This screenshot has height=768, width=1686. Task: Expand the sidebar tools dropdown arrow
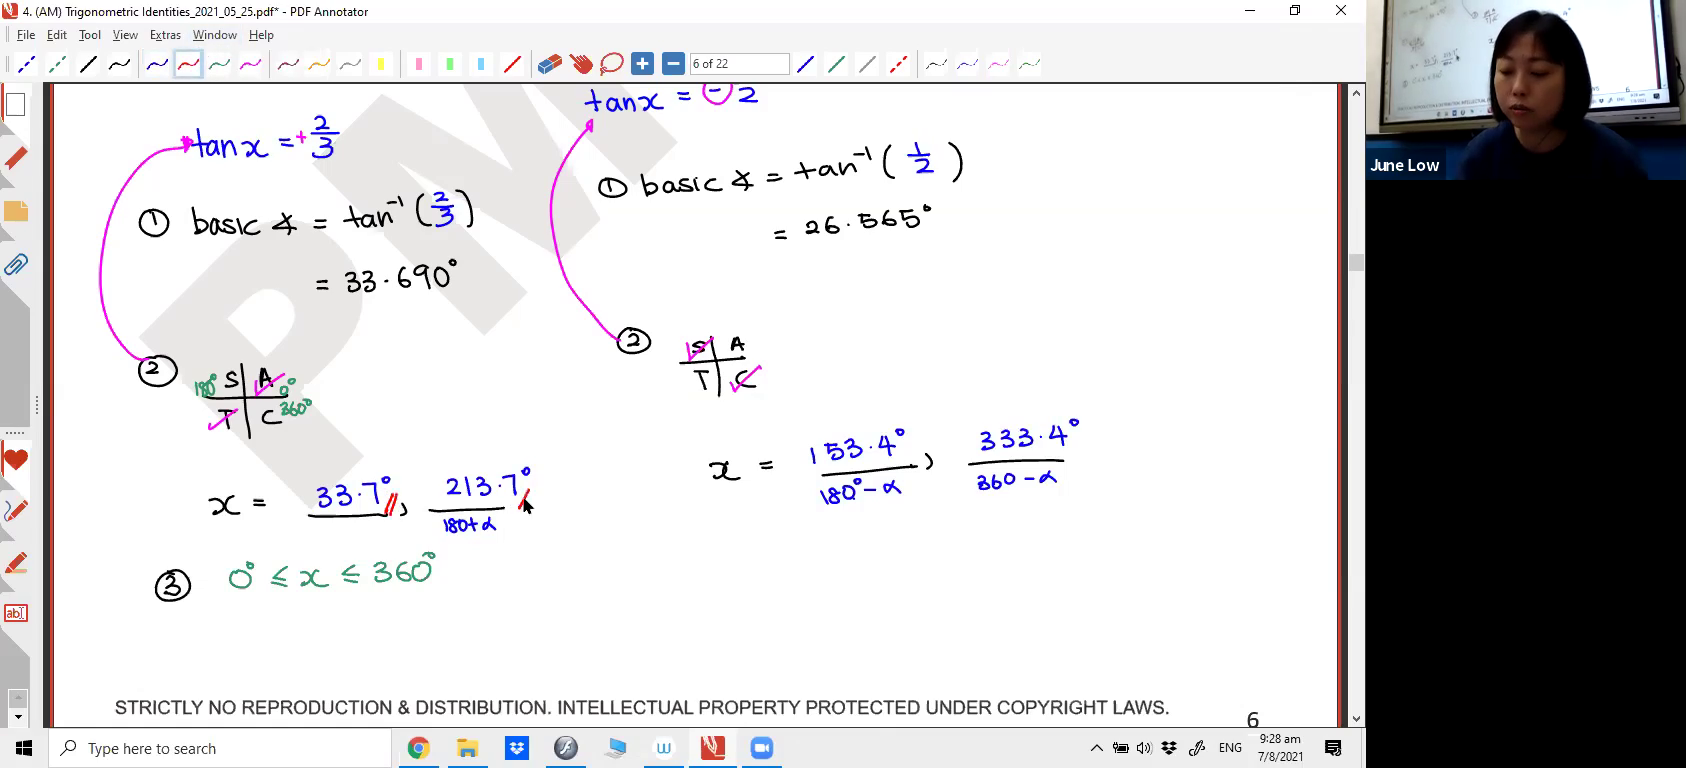coord(16,717)
